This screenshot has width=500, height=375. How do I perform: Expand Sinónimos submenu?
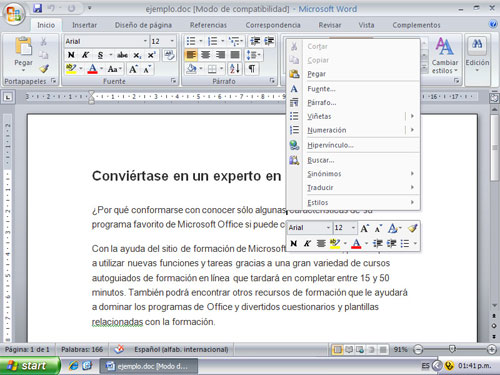(353, 174)
